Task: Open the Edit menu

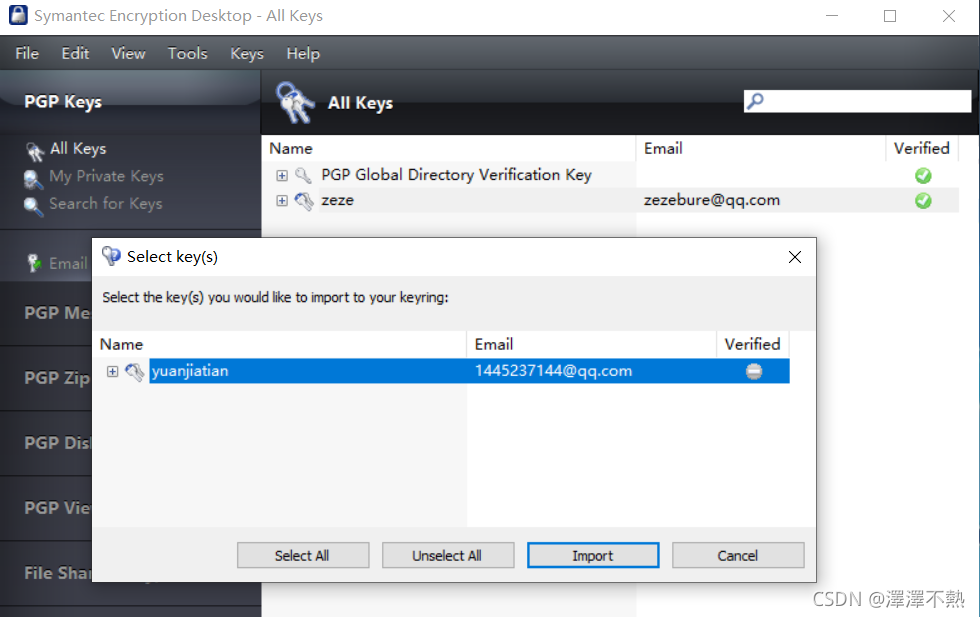Action: (75, 54)
